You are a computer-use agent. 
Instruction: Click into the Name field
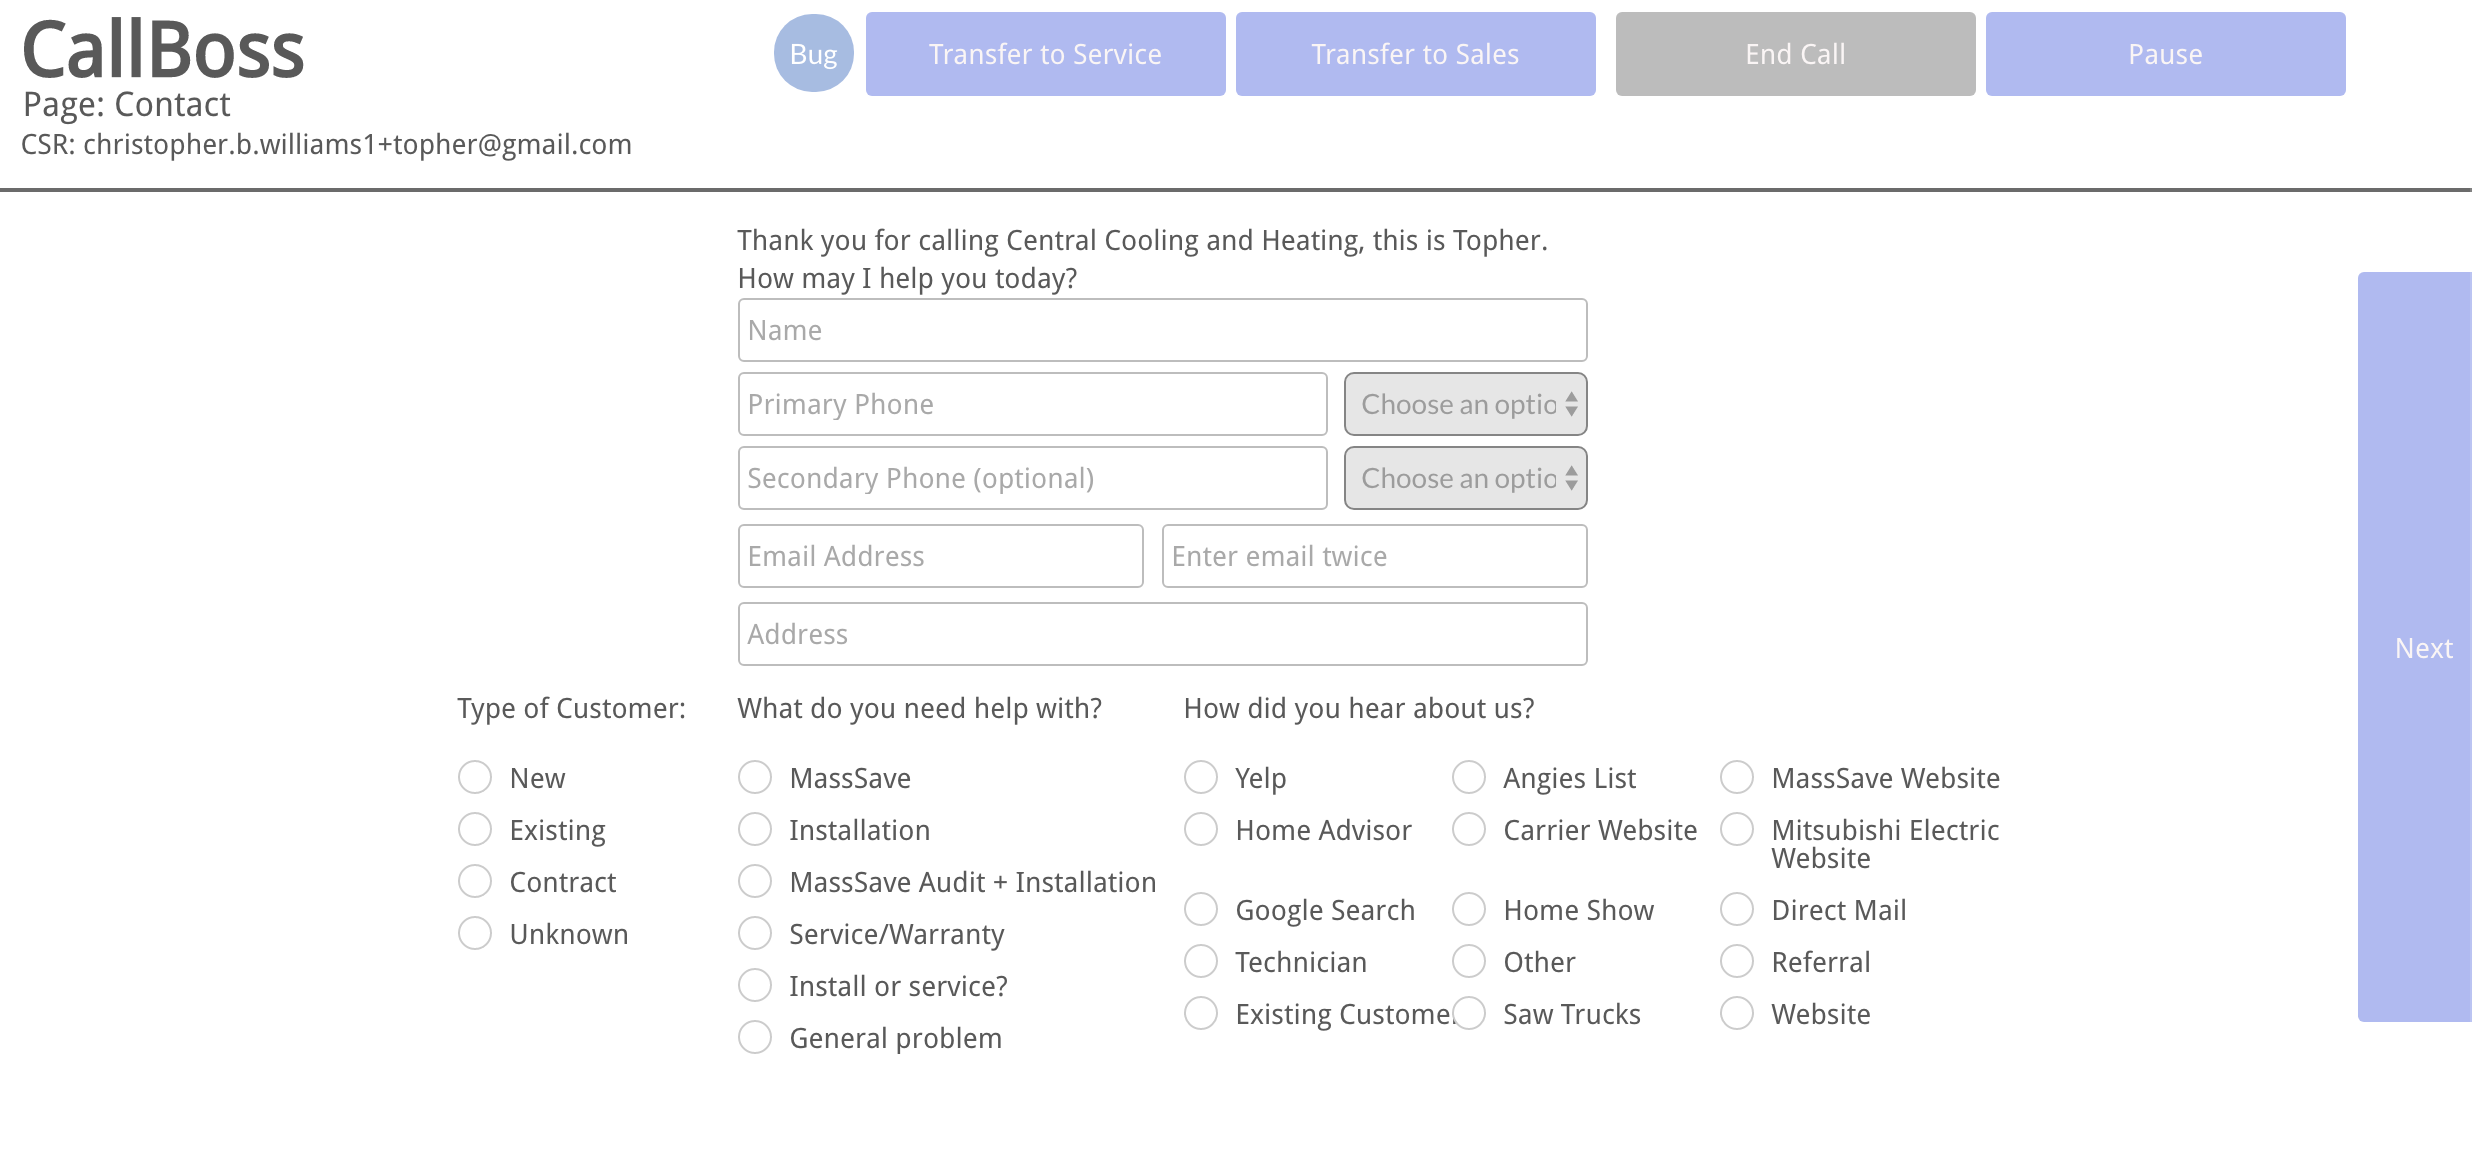pyautogui.click(x=1162, y=330)
